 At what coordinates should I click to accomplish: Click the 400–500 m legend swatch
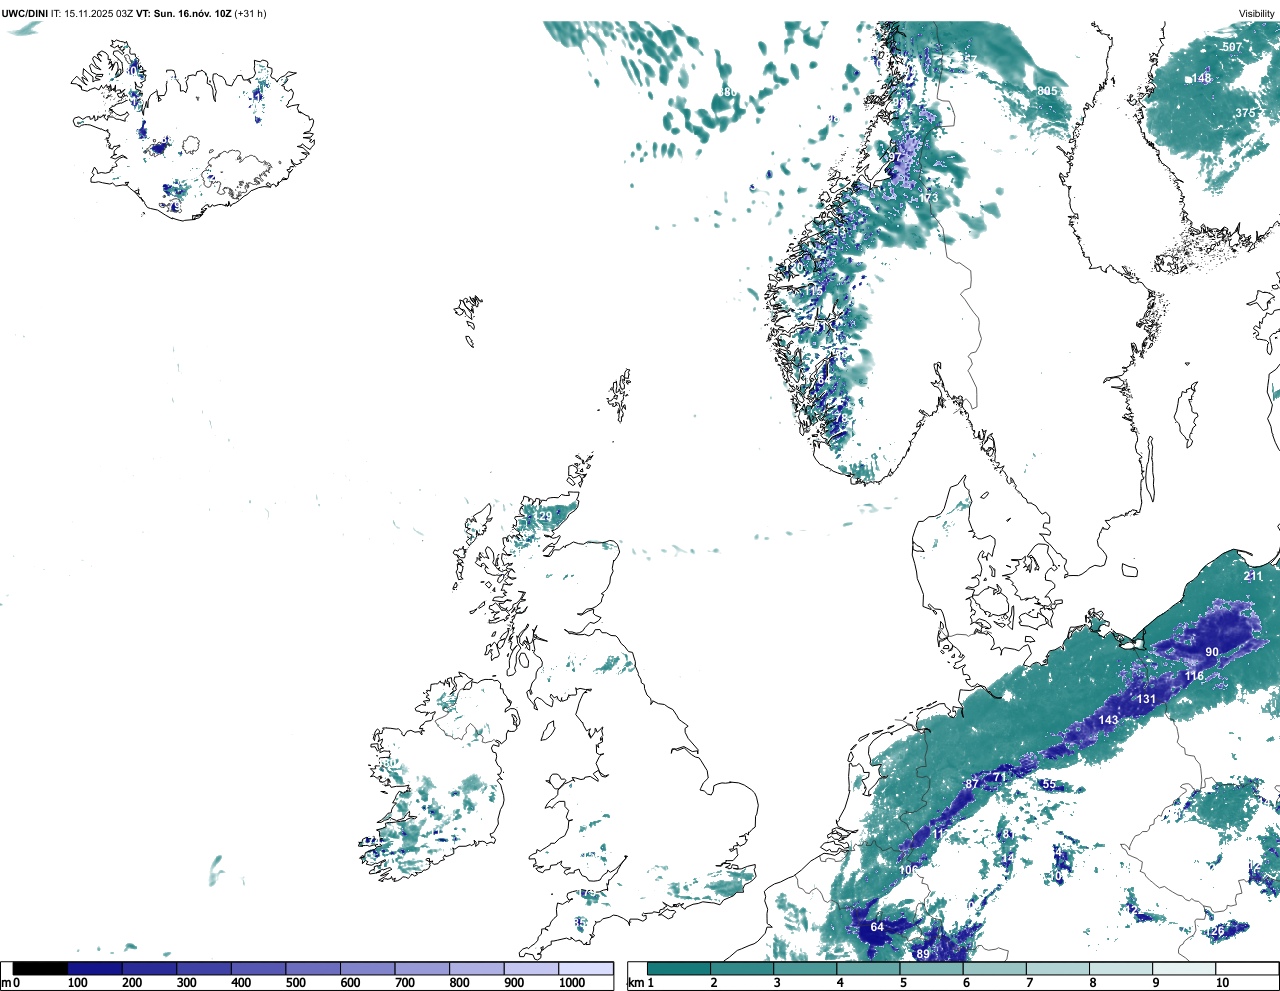(258, 968)
